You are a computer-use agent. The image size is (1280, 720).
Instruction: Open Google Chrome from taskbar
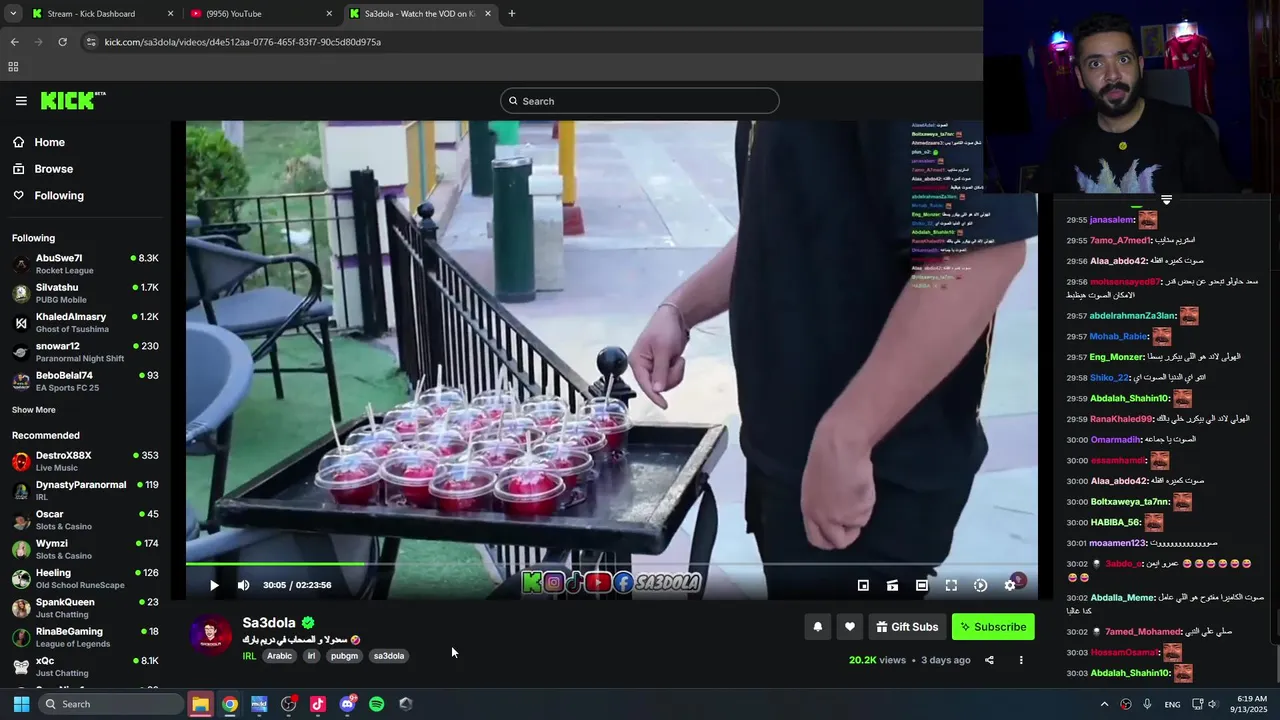coord(230,704)
